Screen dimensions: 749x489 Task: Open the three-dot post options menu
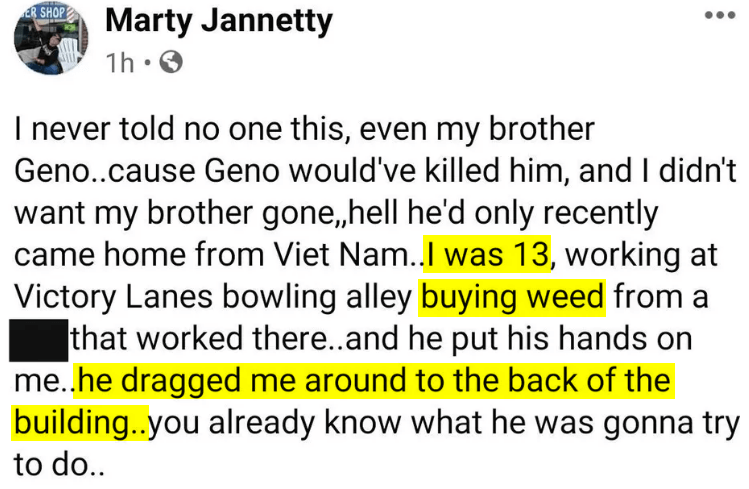[x=720, y=15]
